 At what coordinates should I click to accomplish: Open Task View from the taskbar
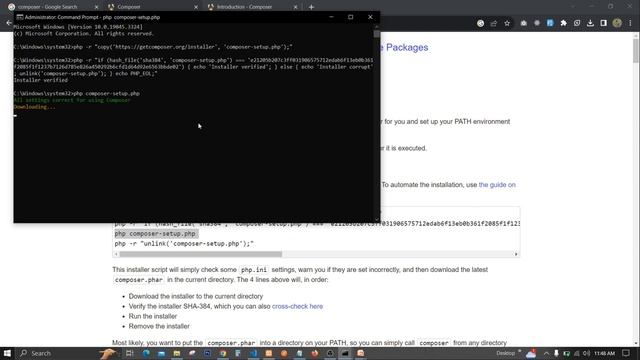coord(129,353)
